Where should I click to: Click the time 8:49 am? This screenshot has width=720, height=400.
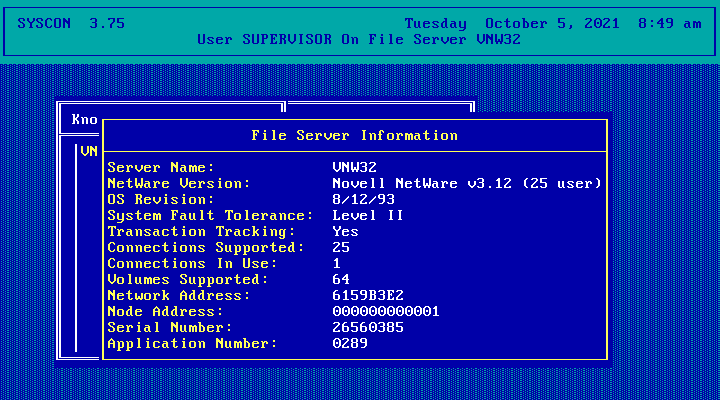(x=669, y=23)
